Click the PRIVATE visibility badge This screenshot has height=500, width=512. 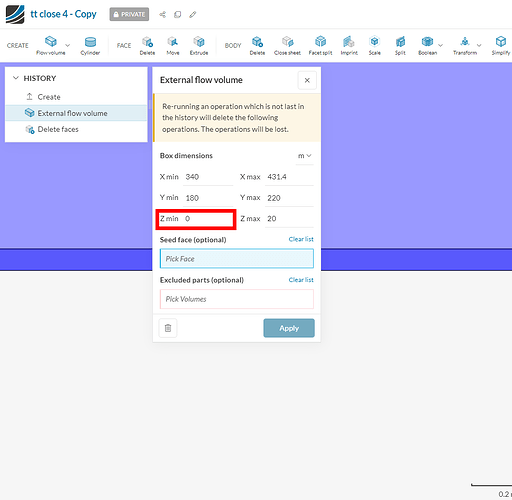tap(129, 14)
